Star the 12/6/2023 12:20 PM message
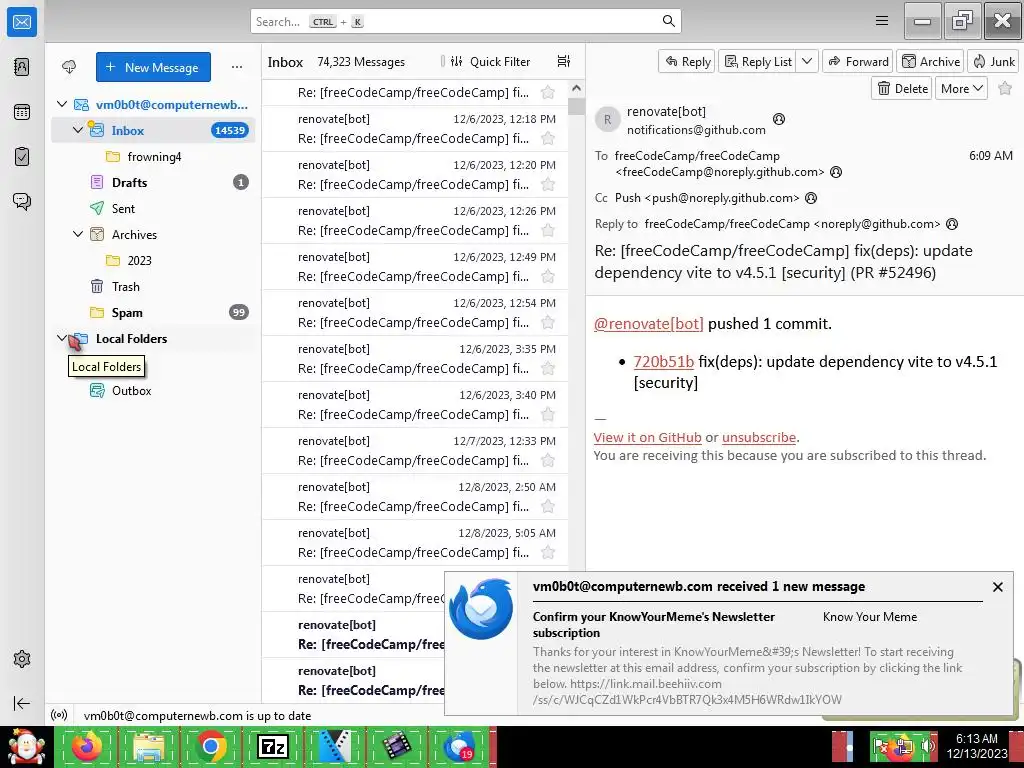The image size is (1024, 768). pos(548,184)
